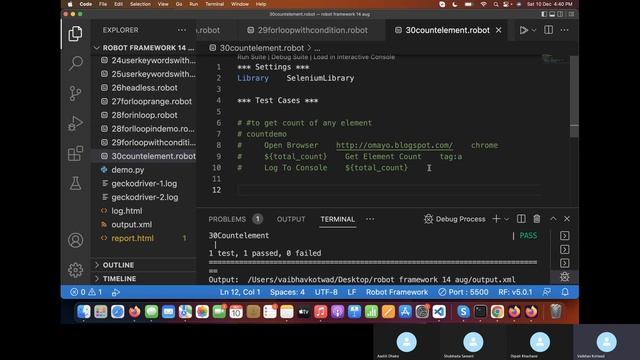Split the terminal panel
This screenshot has width=640, height=360.
coord(521,219)
